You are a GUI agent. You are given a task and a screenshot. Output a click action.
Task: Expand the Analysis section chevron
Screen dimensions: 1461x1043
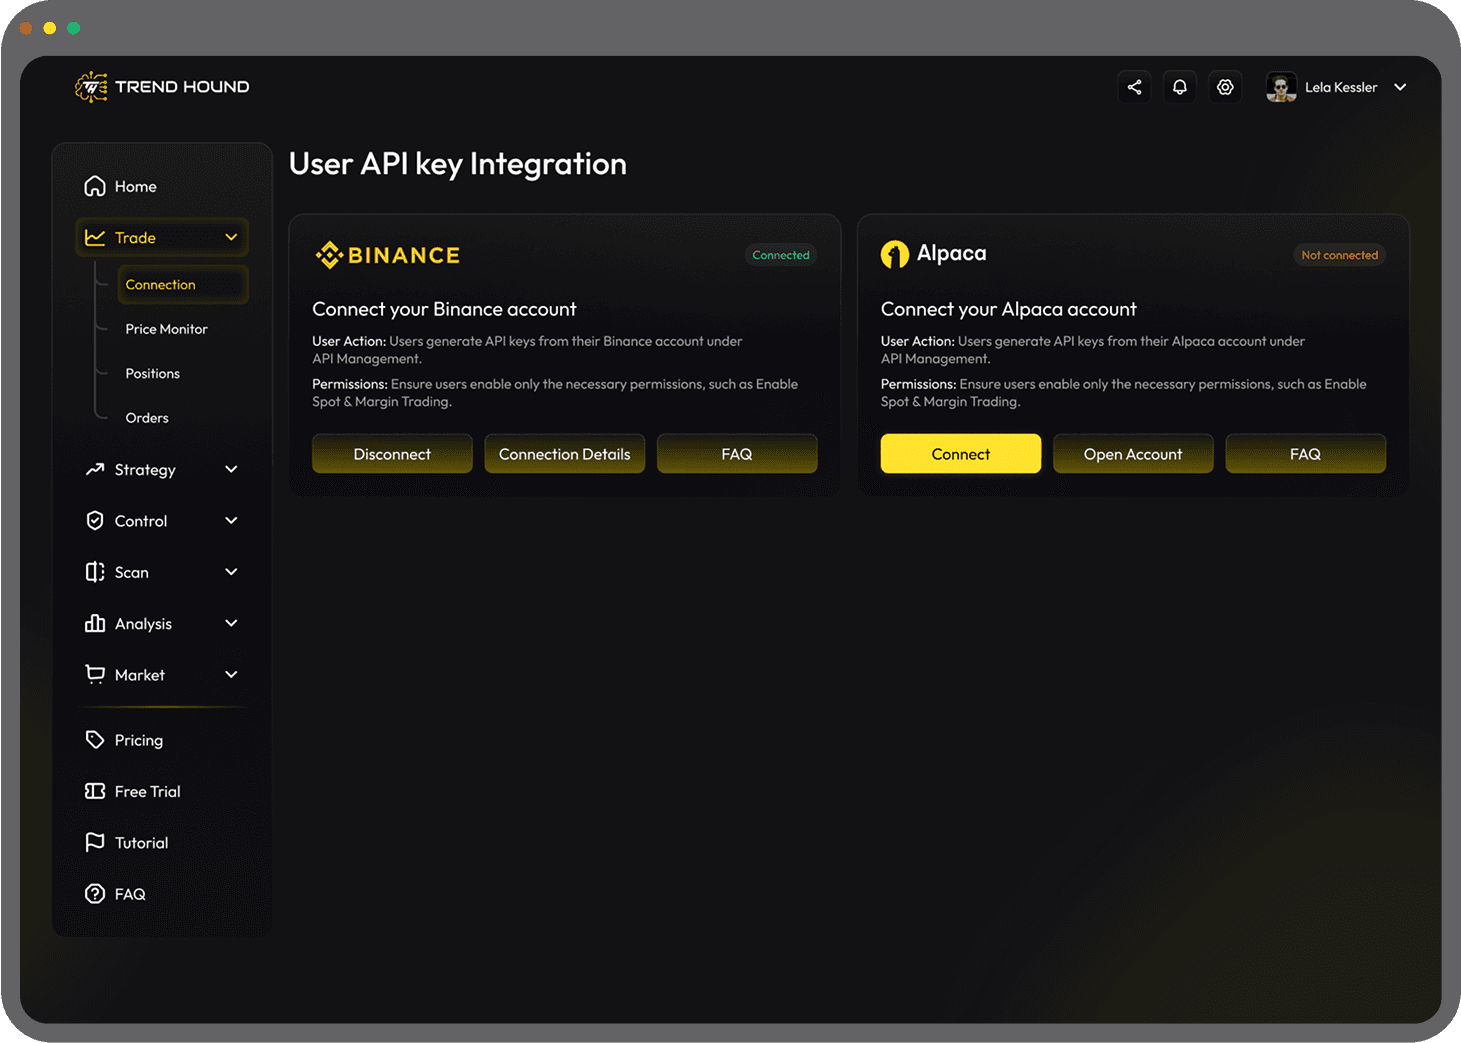[231, 623]
